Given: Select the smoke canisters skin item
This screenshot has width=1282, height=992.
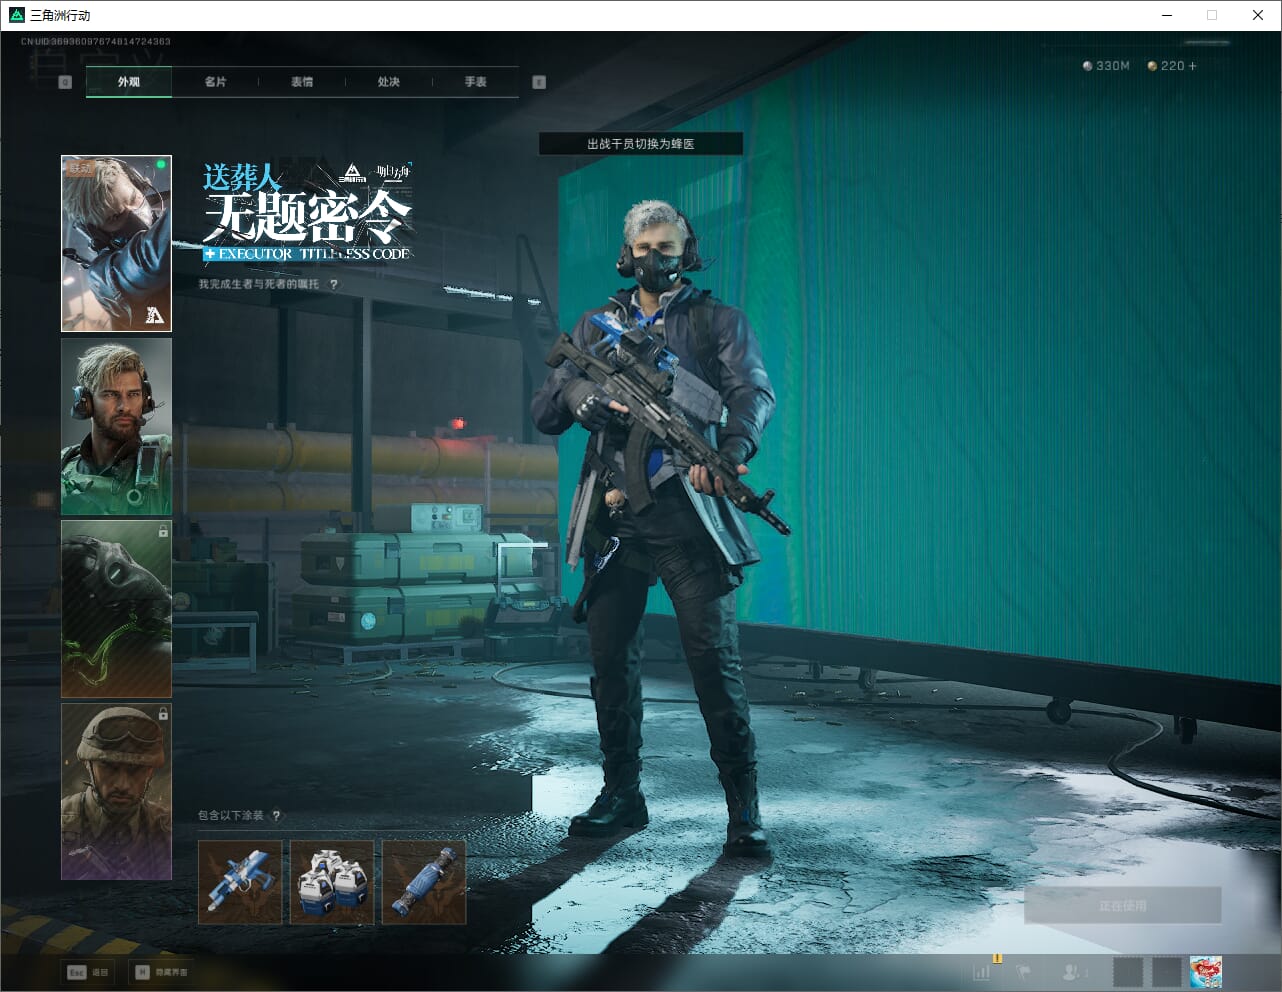Looking at the screenshot, I should (332, 882).
